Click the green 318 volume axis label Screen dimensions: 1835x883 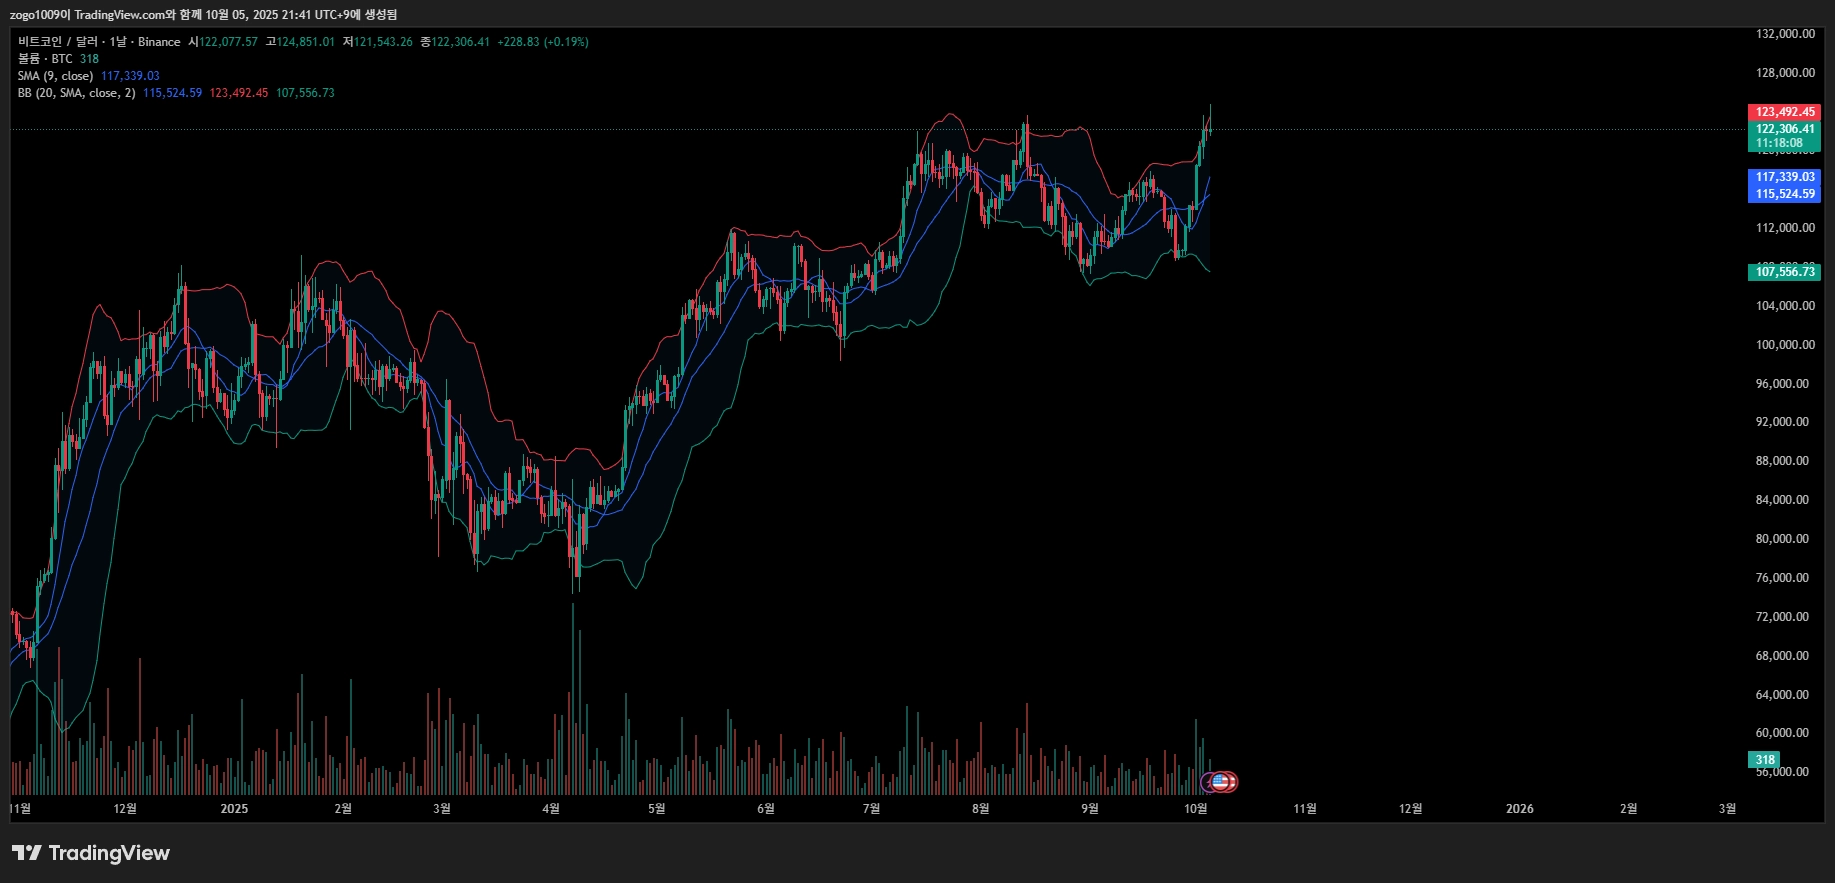[x=1765, y=760]
